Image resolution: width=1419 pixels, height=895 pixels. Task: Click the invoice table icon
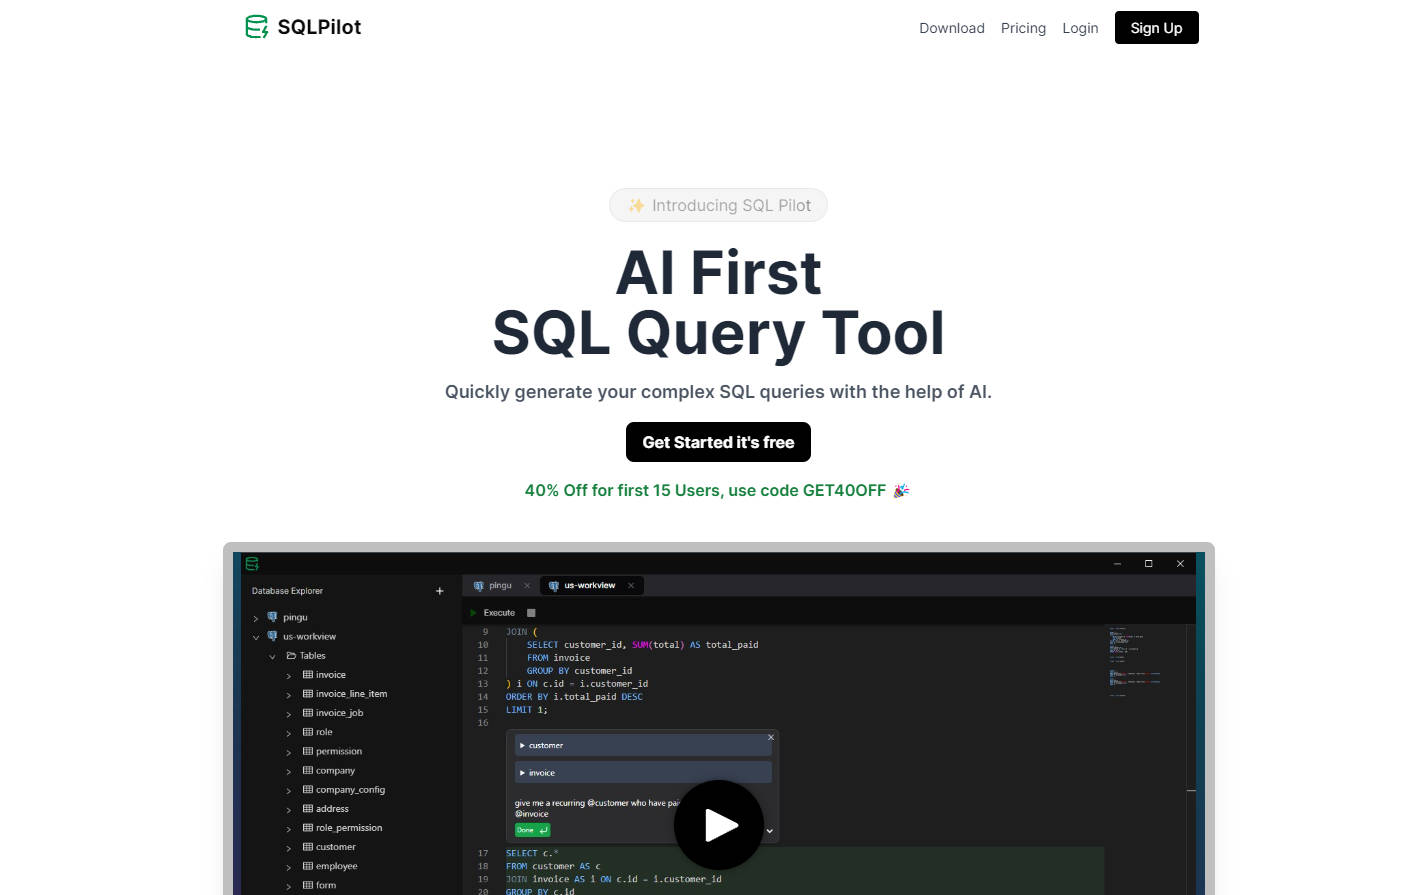(308, 675)
